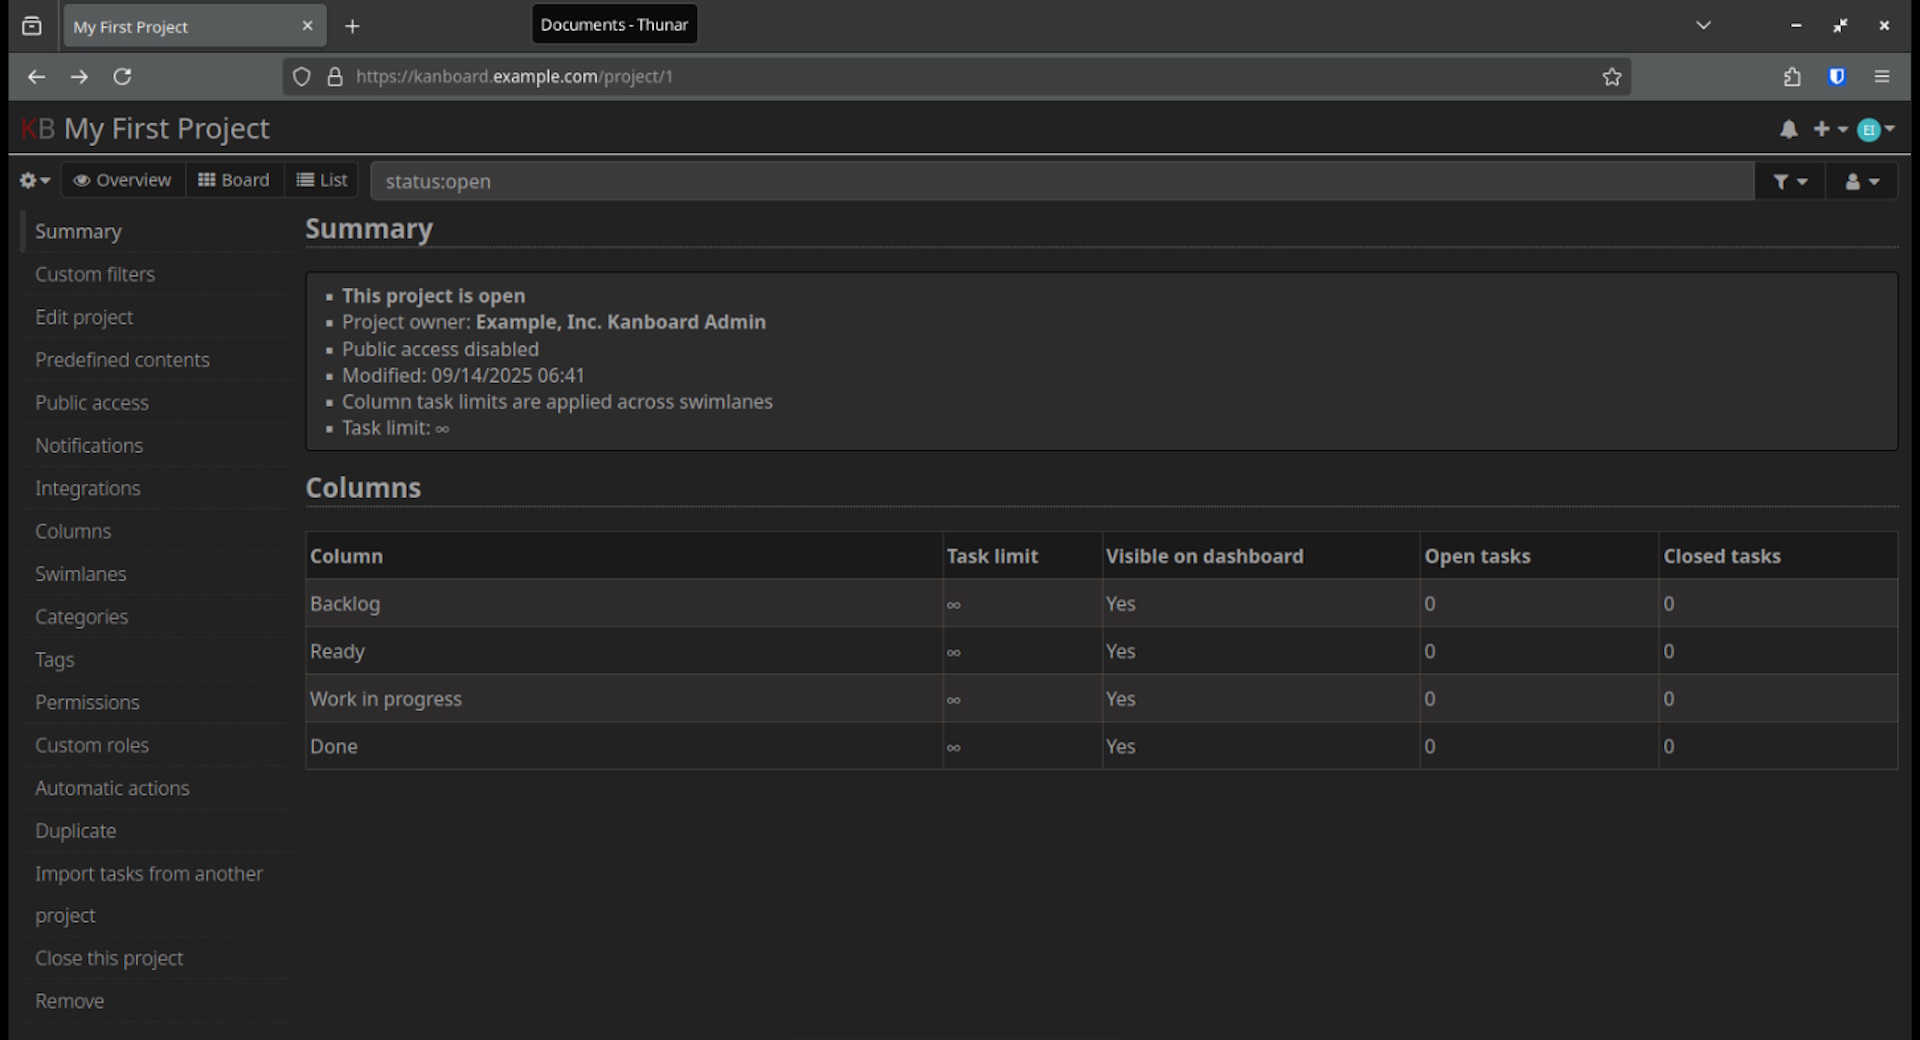Viewport: 1920px width, 1040px height.
Task: Expand the project gear settings dropdown
Action: point(35,181)
